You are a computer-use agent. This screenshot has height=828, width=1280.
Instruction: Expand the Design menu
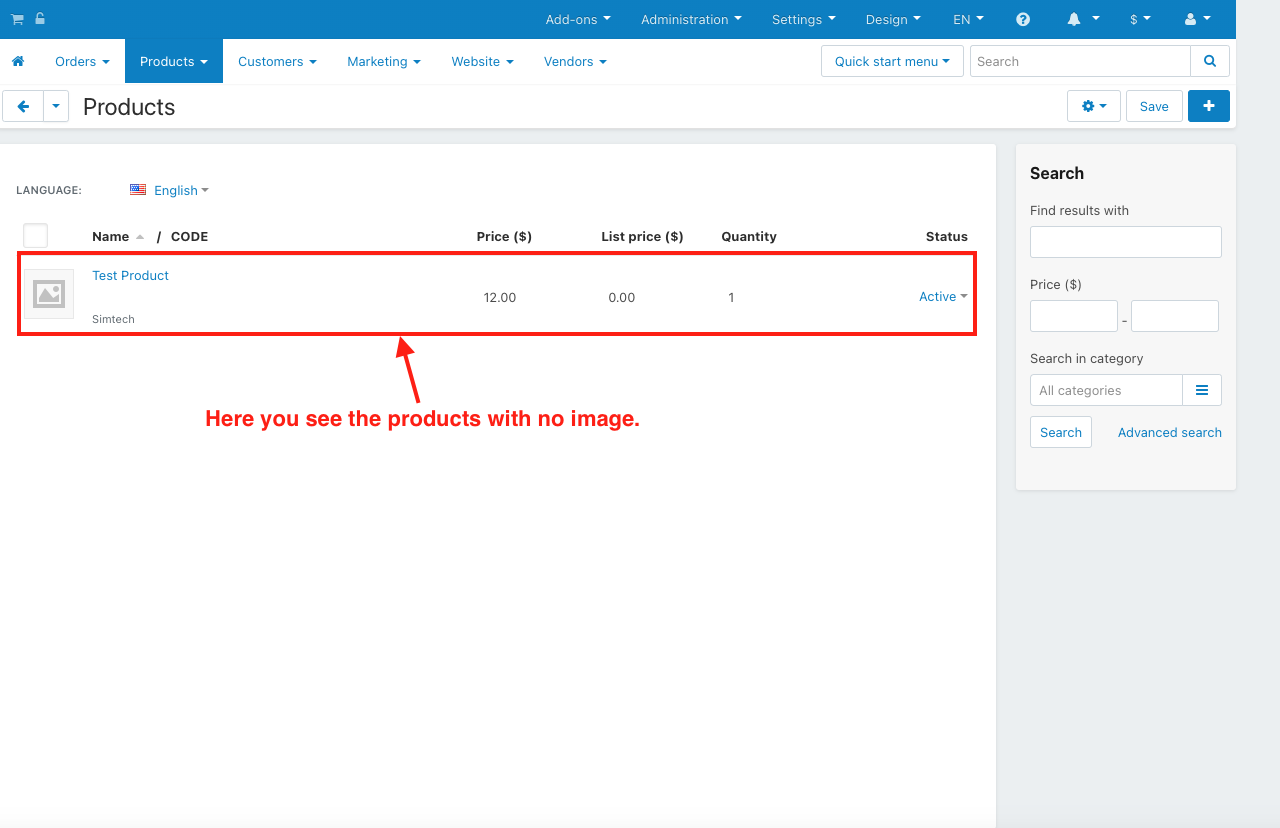[x=894, y=19]
